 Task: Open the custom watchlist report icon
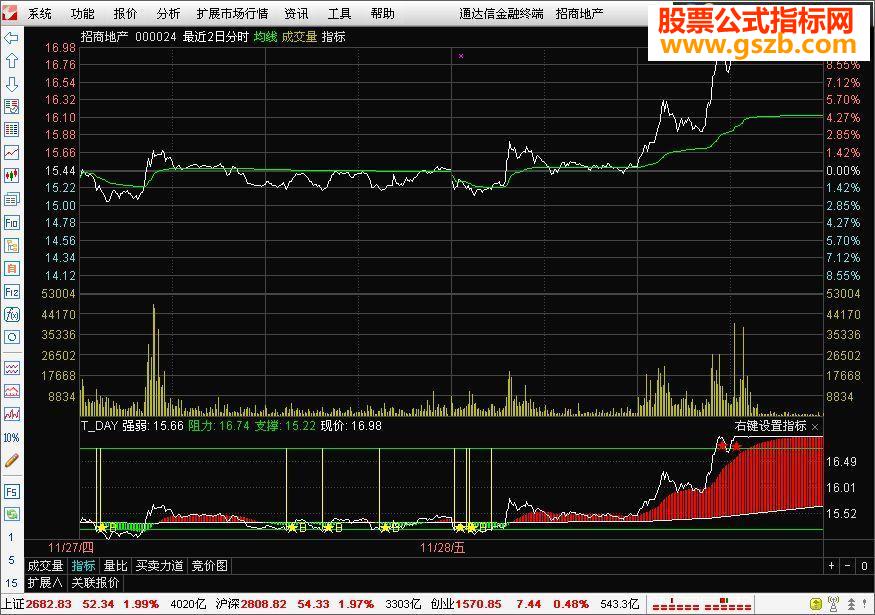pyautogui.click(x=11, y=106)
